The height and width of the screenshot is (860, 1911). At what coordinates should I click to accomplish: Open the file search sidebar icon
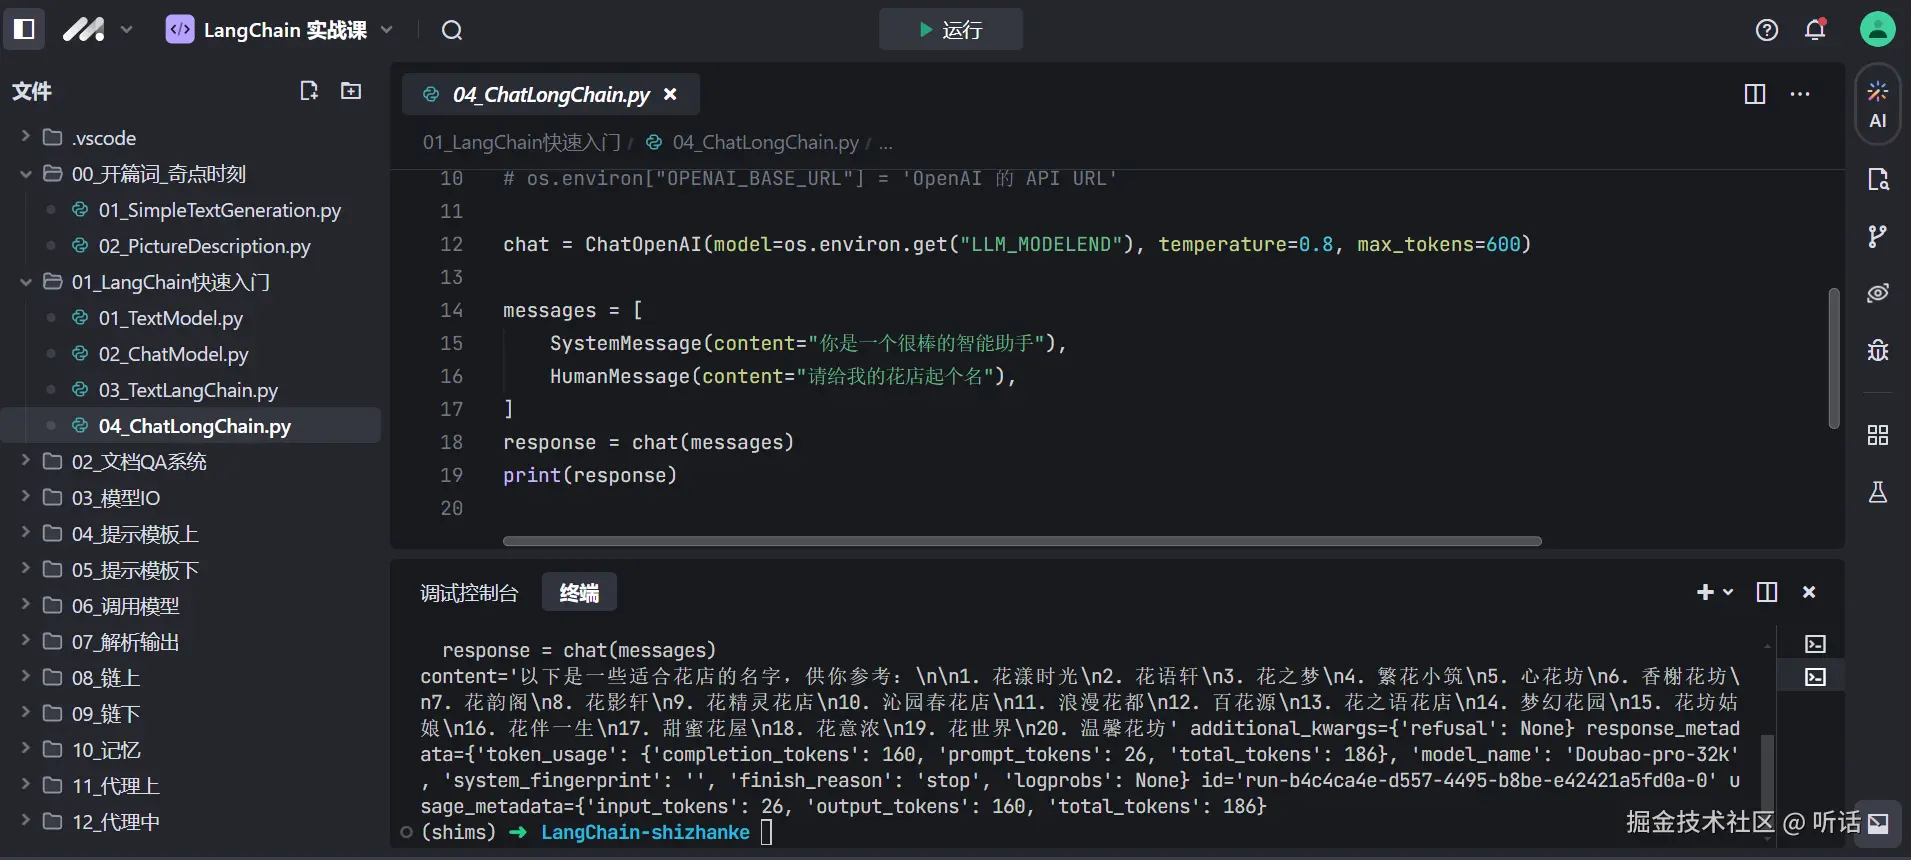(1878, 179)
